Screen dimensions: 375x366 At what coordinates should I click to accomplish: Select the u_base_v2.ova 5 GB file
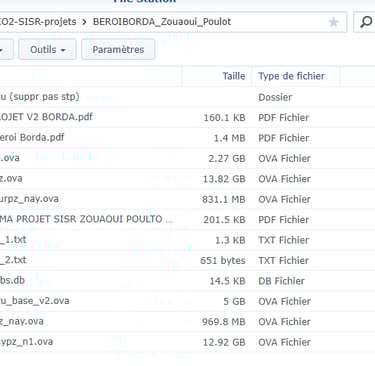pos(187,301)
